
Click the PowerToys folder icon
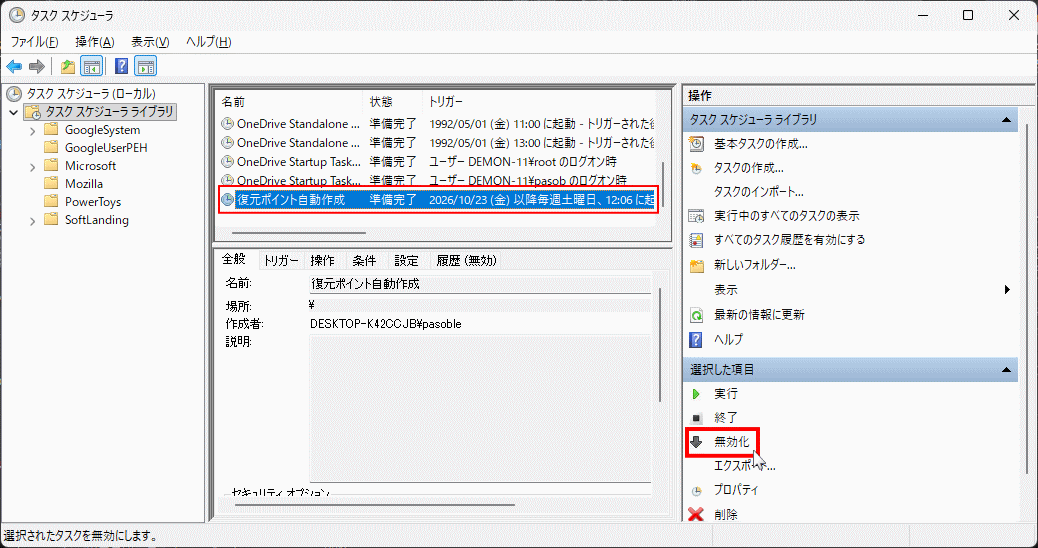52,201
